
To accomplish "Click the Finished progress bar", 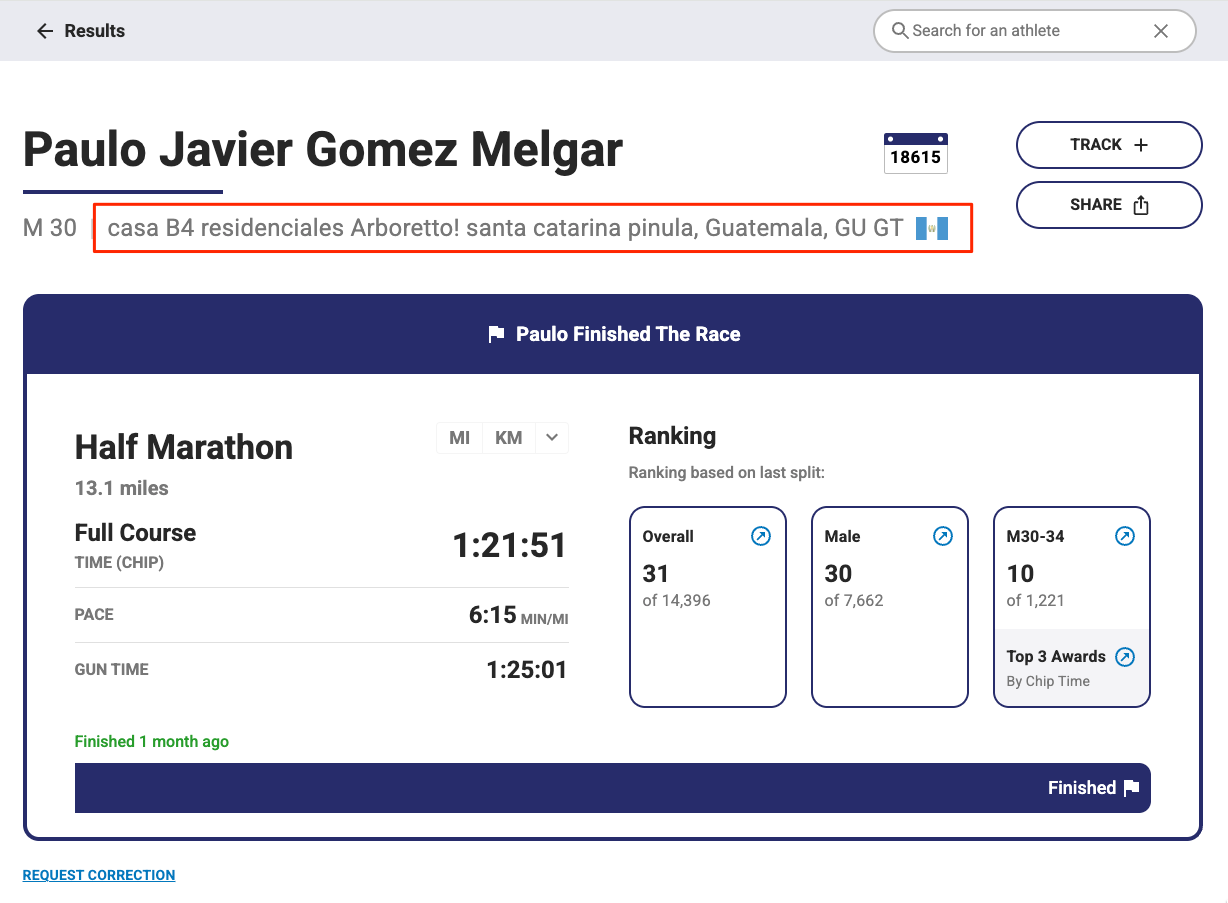I will 612,788.
